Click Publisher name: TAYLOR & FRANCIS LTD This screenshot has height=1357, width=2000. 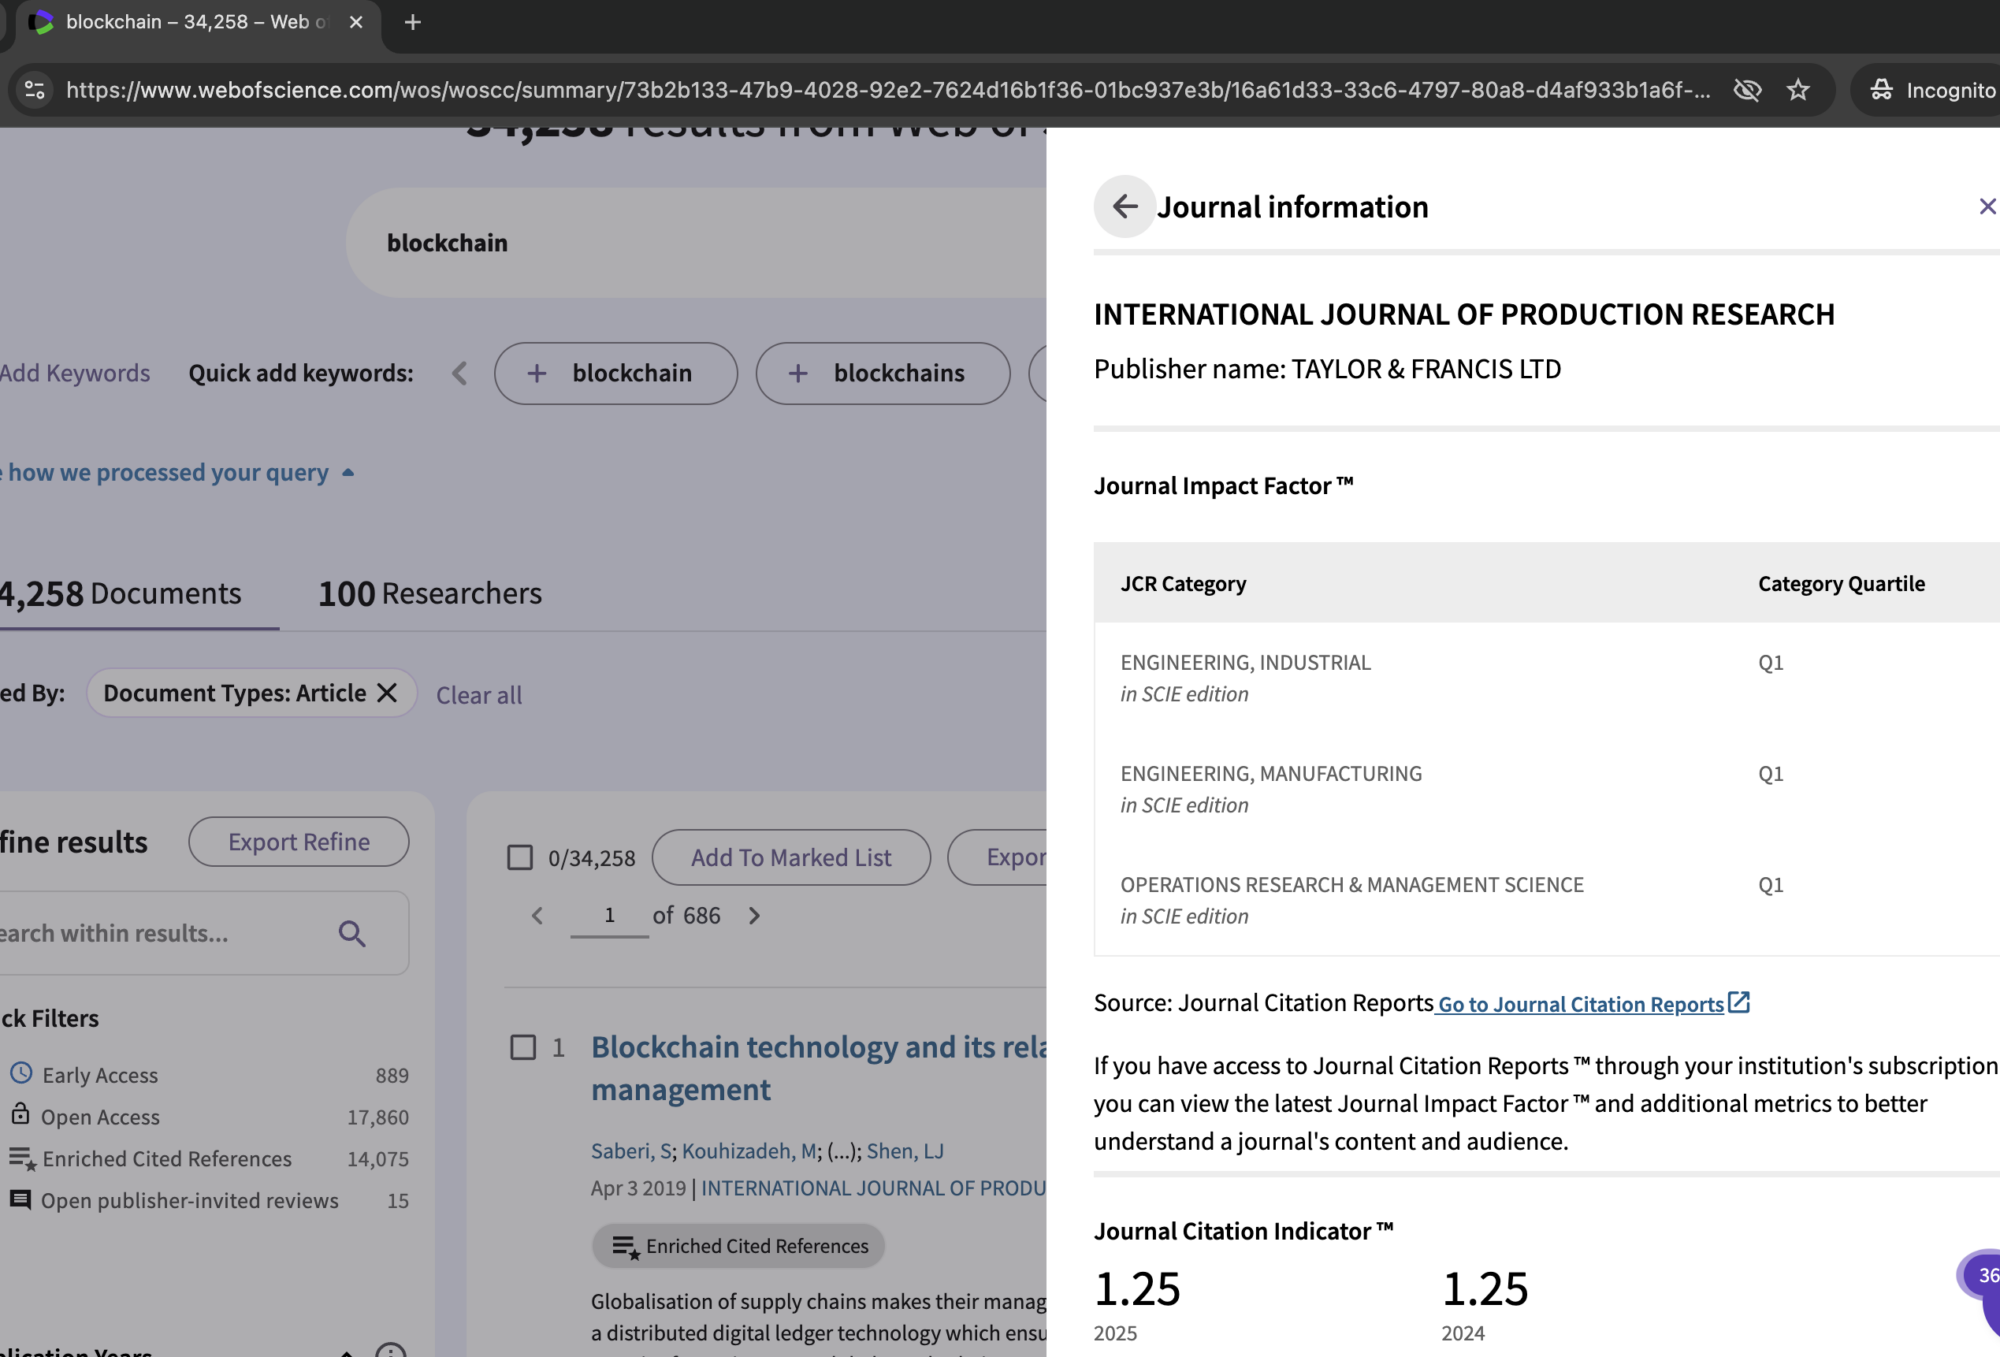click(x=1327, y=369)
